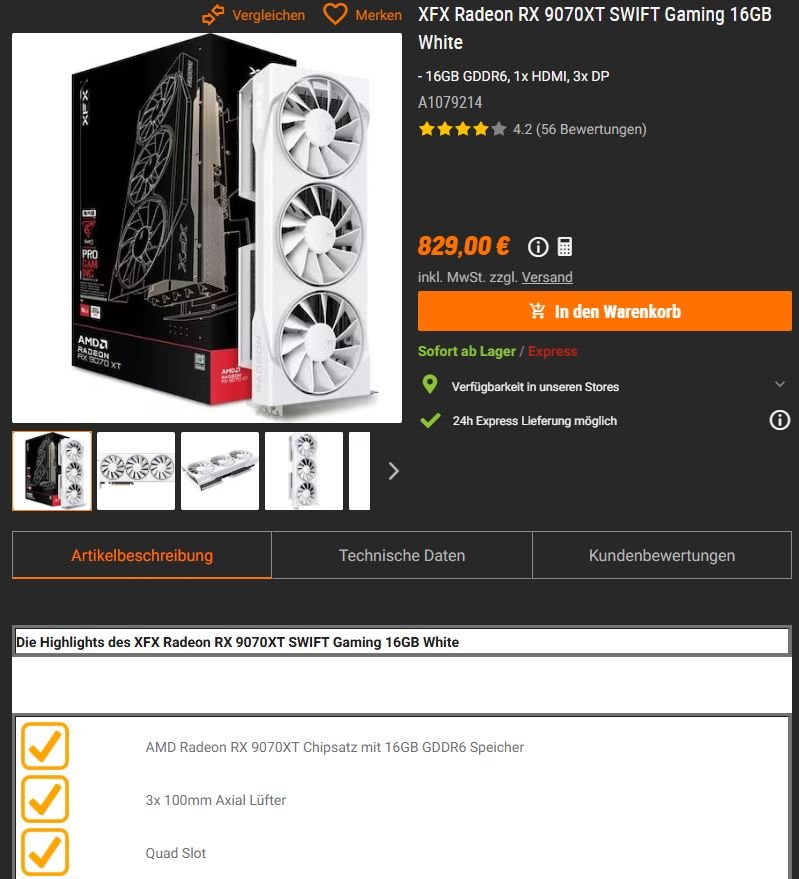Switch to the Technische Daten tab
Viewport: 799px width, 879px height.
tap(402, 555)
